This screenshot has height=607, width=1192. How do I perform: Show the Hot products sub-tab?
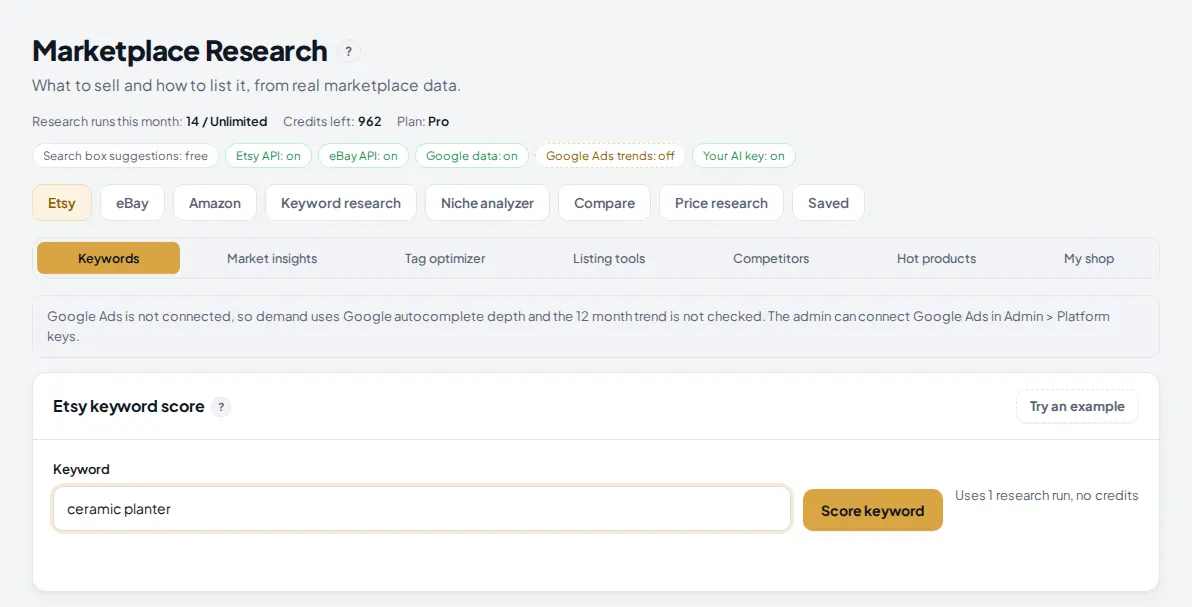[937, 259]
